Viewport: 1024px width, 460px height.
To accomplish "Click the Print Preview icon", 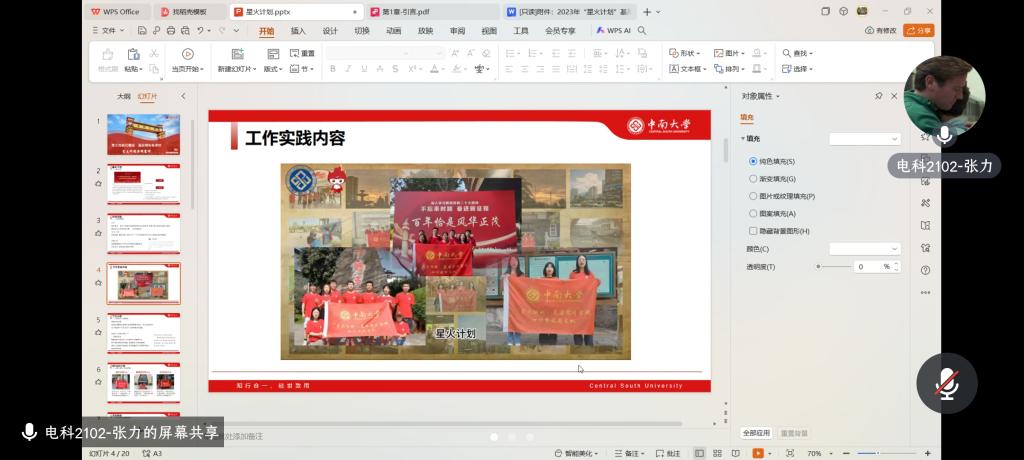I will (185, 31).
